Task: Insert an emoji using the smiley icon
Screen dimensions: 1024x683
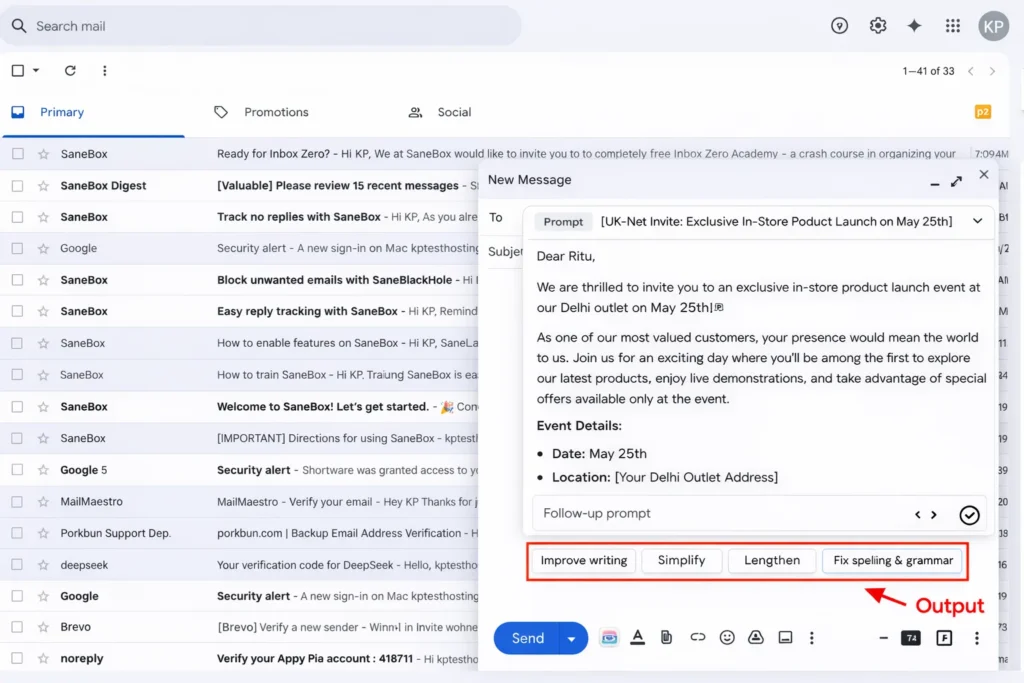Action: (x=727, y=638)
